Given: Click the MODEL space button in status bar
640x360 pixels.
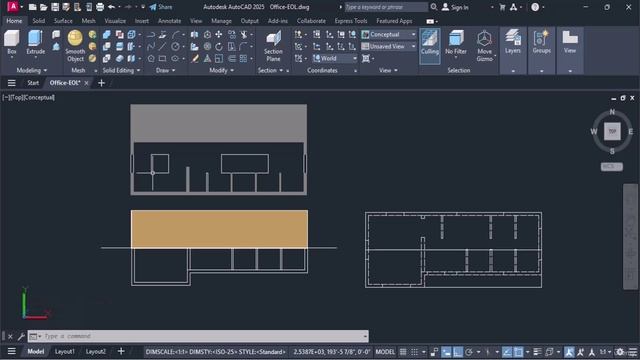Looking at the screenshot, I should [x=385, y=352].
